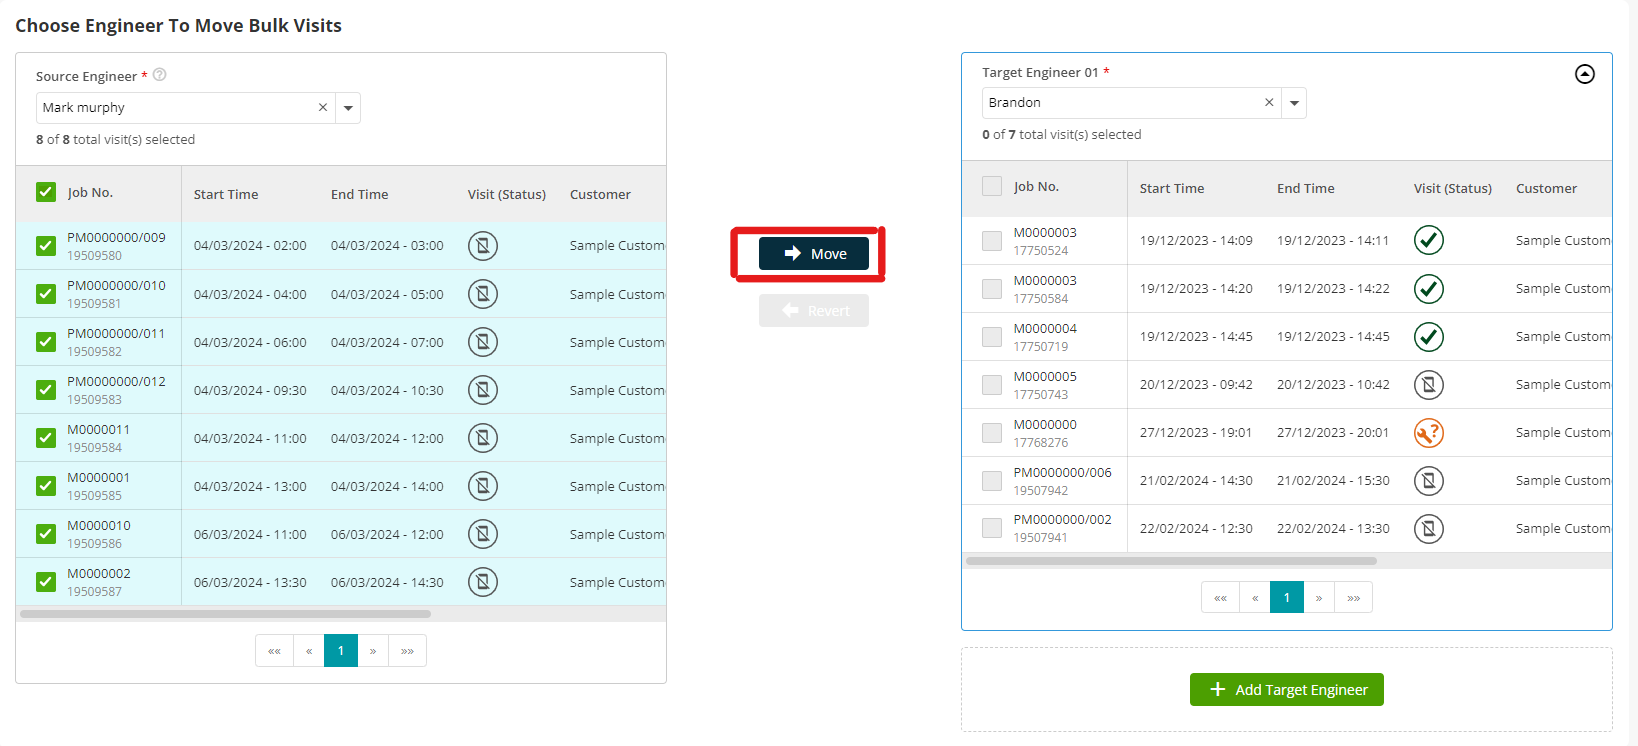Check the checkbox for visit 17768276

(x=992, y=433)
